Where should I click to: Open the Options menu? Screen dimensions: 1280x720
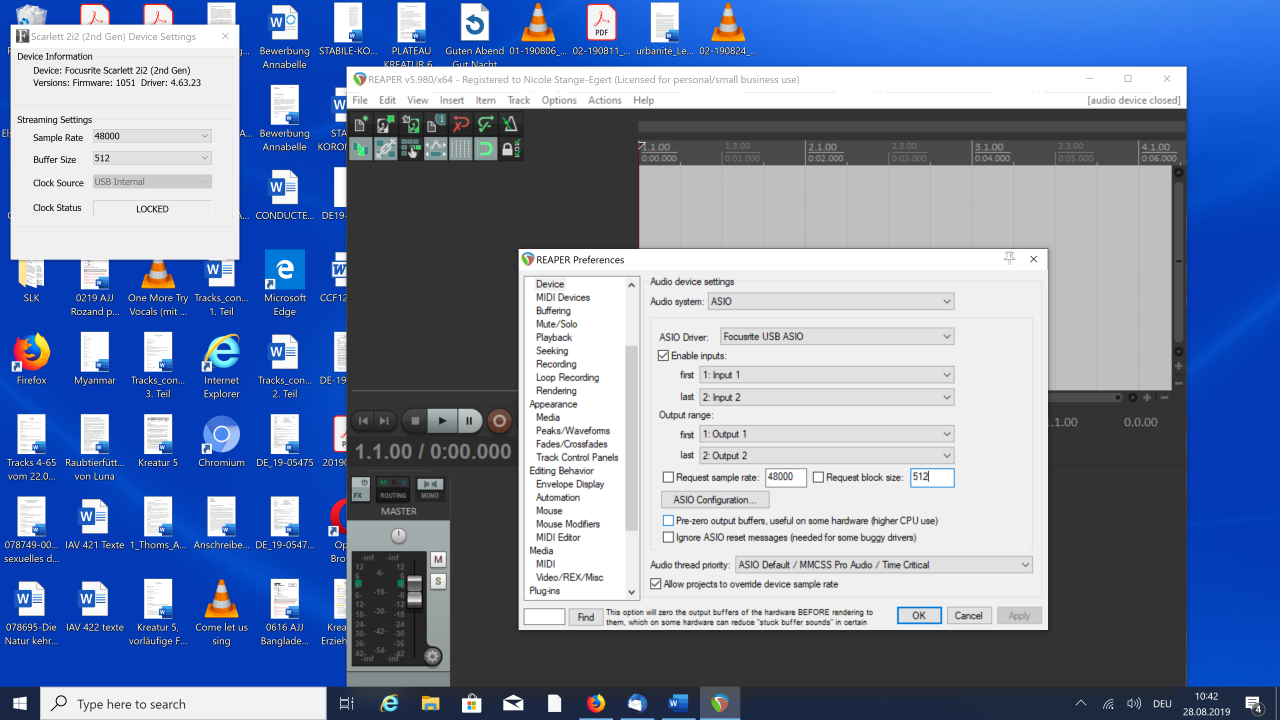[559, 100]
